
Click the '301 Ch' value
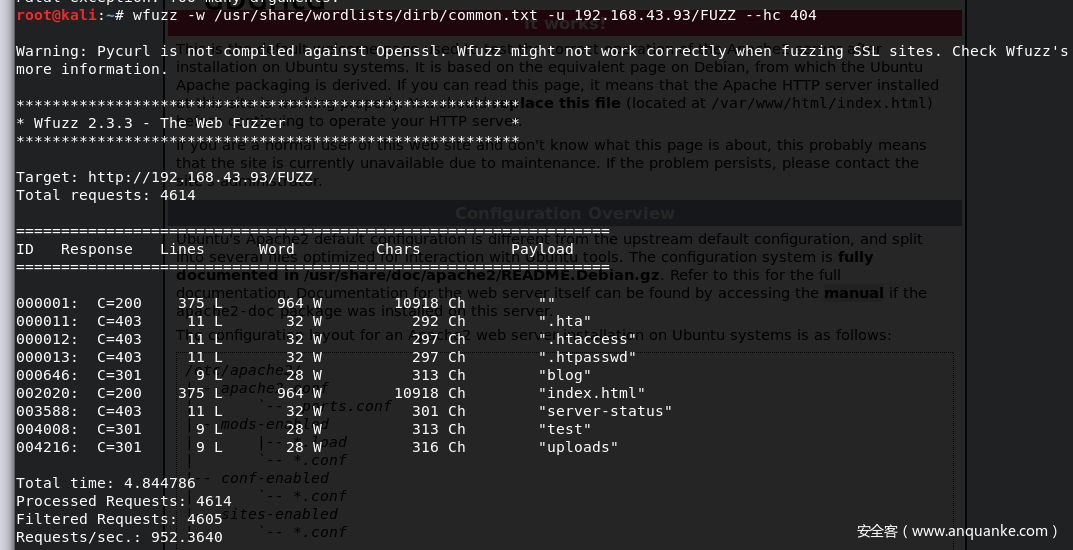click(x=439, y=411)
